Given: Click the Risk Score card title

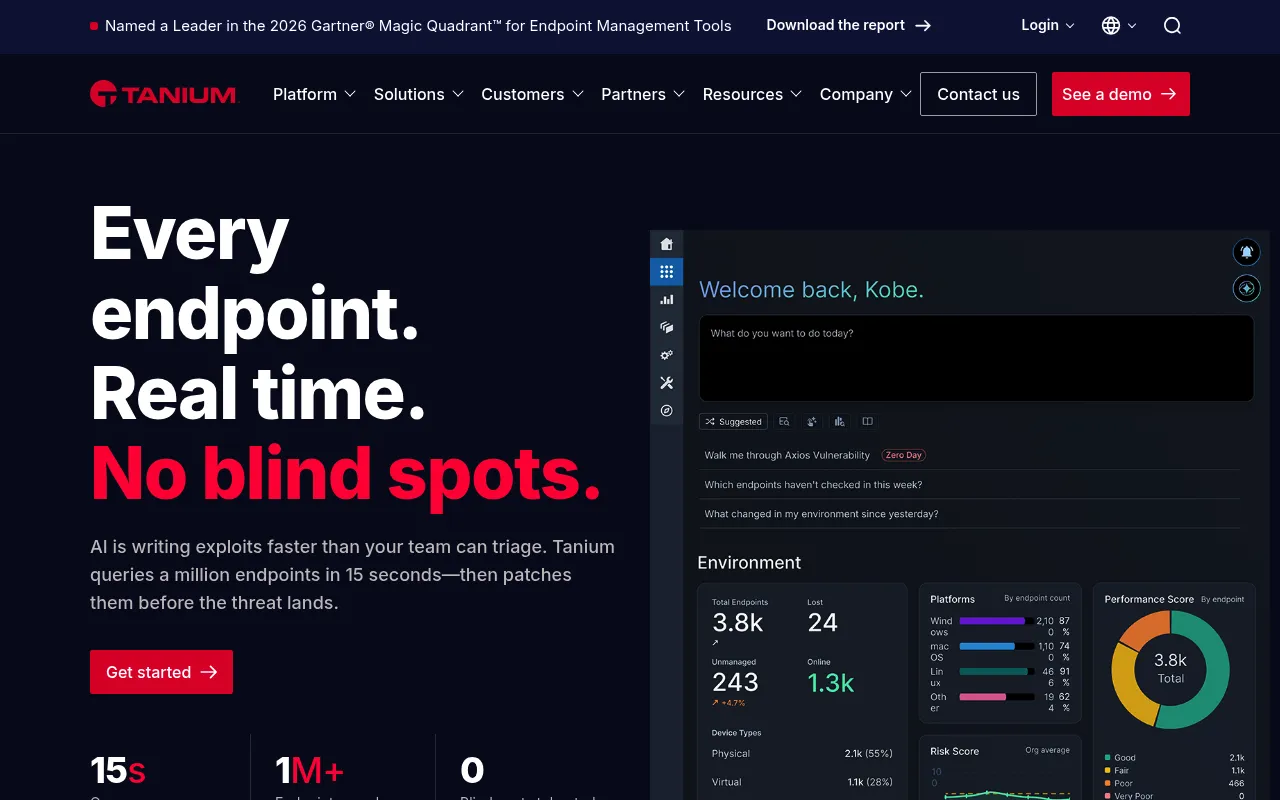Looking at the screenshot, I should point(954,751).
